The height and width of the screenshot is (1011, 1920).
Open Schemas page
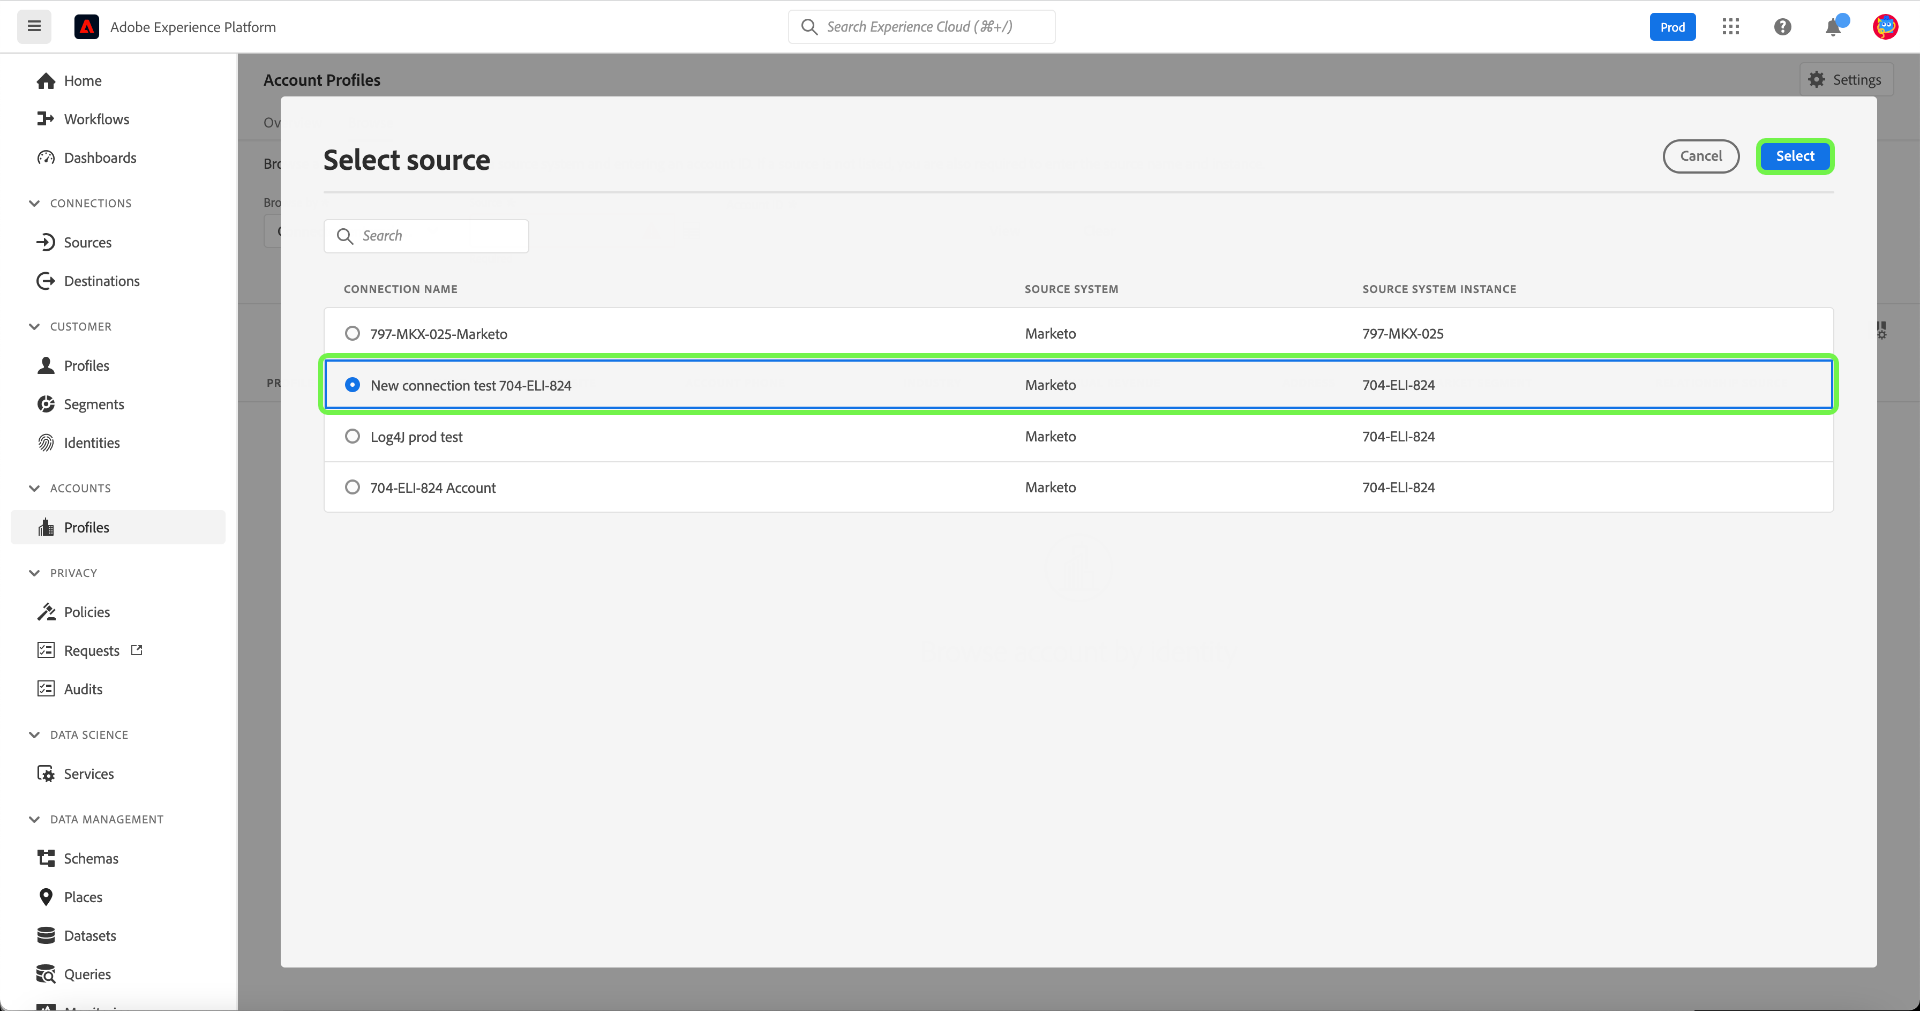click(91, 859)
